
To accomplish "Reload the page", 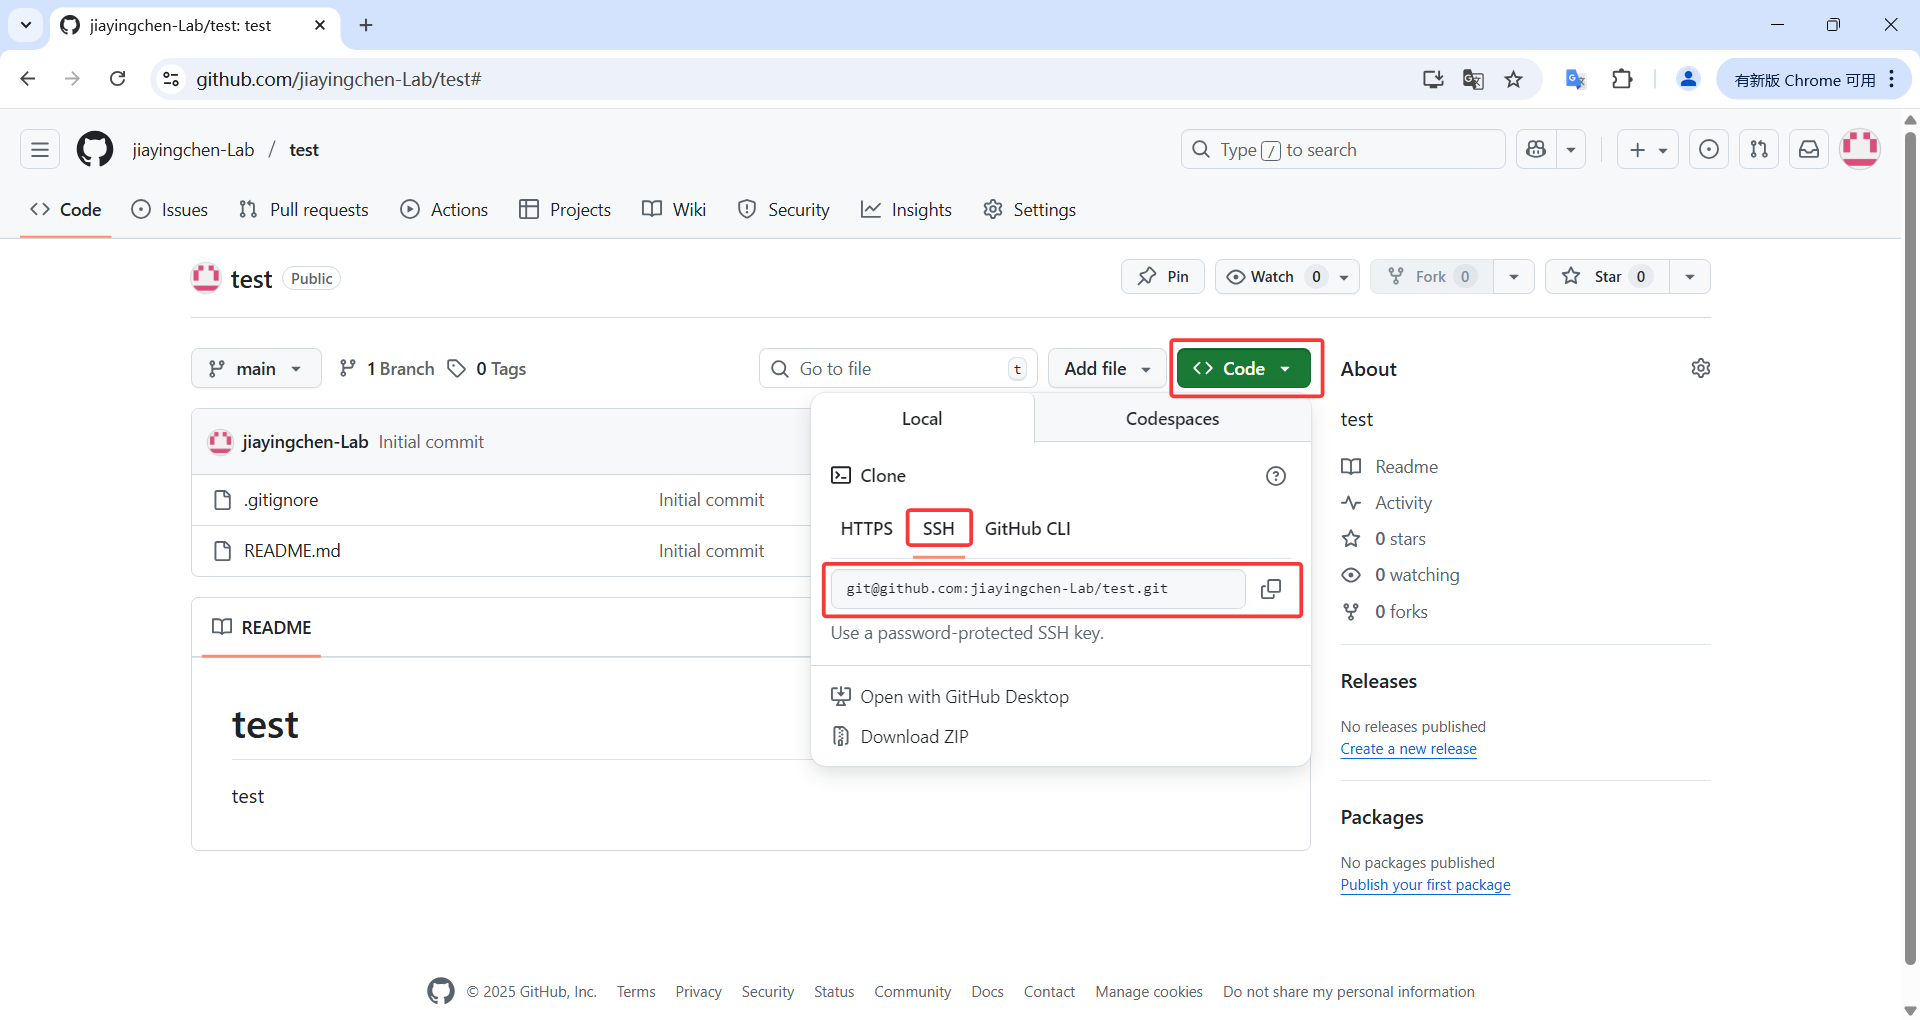I will 117,79.
